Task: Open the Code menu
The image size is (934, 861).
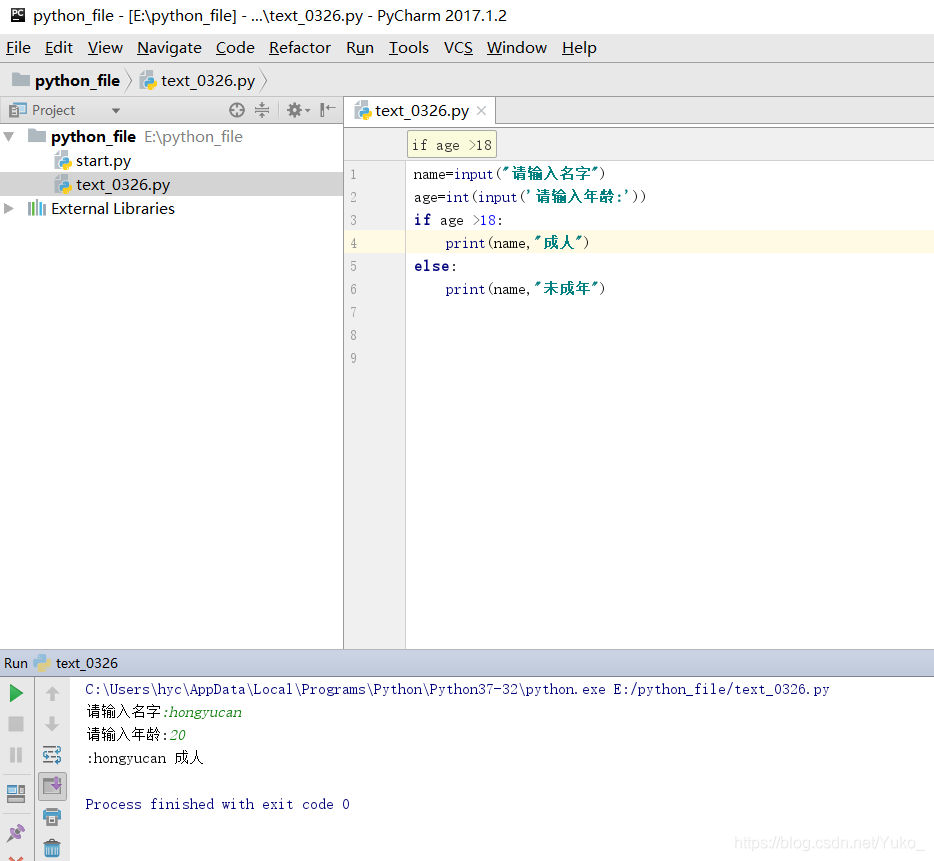Action: tap(235, 48)
